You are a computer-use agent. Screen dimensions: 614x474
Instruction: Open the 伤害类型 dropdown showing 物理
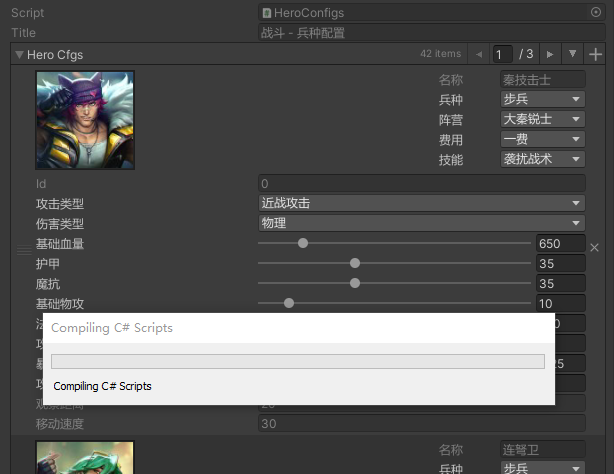tap(422, 223)
